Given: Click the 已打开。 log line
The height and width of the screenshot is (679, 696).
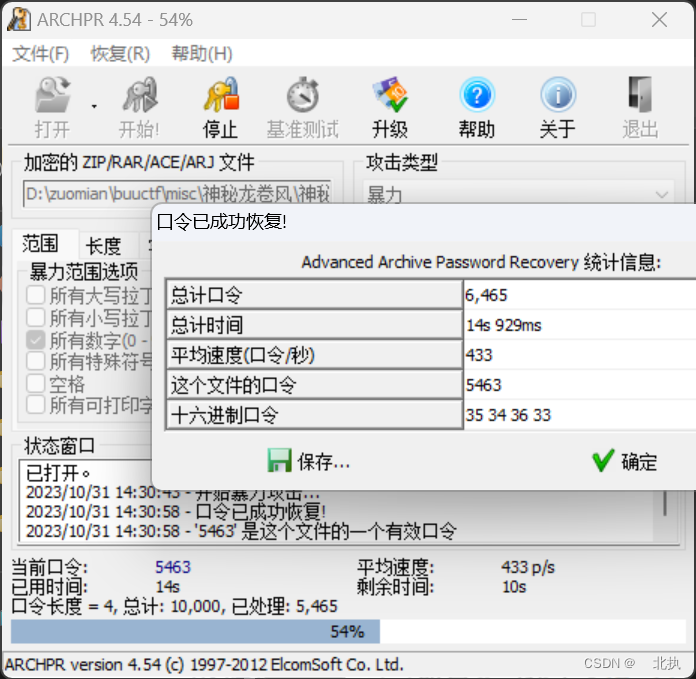Looking at the screenshot, I should (58, 473).
